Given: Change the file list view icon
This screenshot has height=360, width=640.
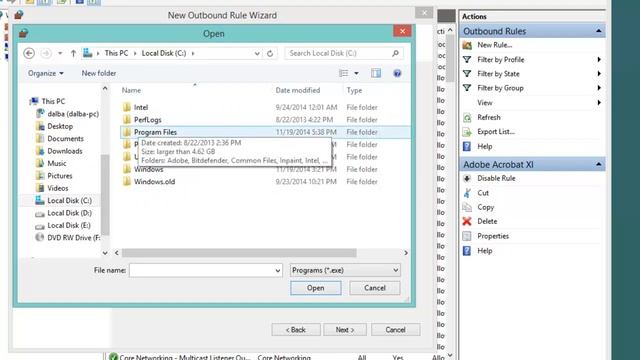Looking at the screenshot, I should (344, 73).
